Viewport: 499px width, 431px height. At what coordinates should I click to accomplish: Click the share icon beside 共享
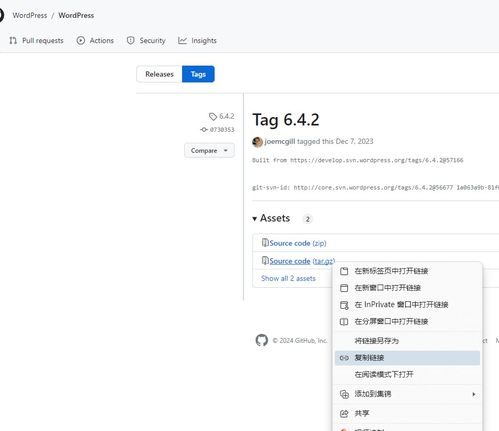click(344, 414)
